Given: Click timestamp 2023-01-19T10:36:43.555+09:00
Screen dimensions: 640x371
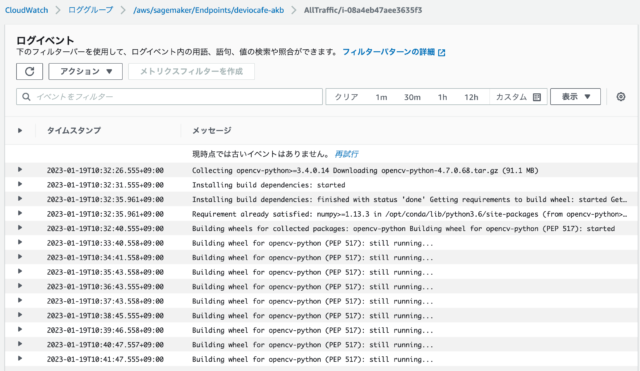Looking at the screenshot, I should coord(105,287).
